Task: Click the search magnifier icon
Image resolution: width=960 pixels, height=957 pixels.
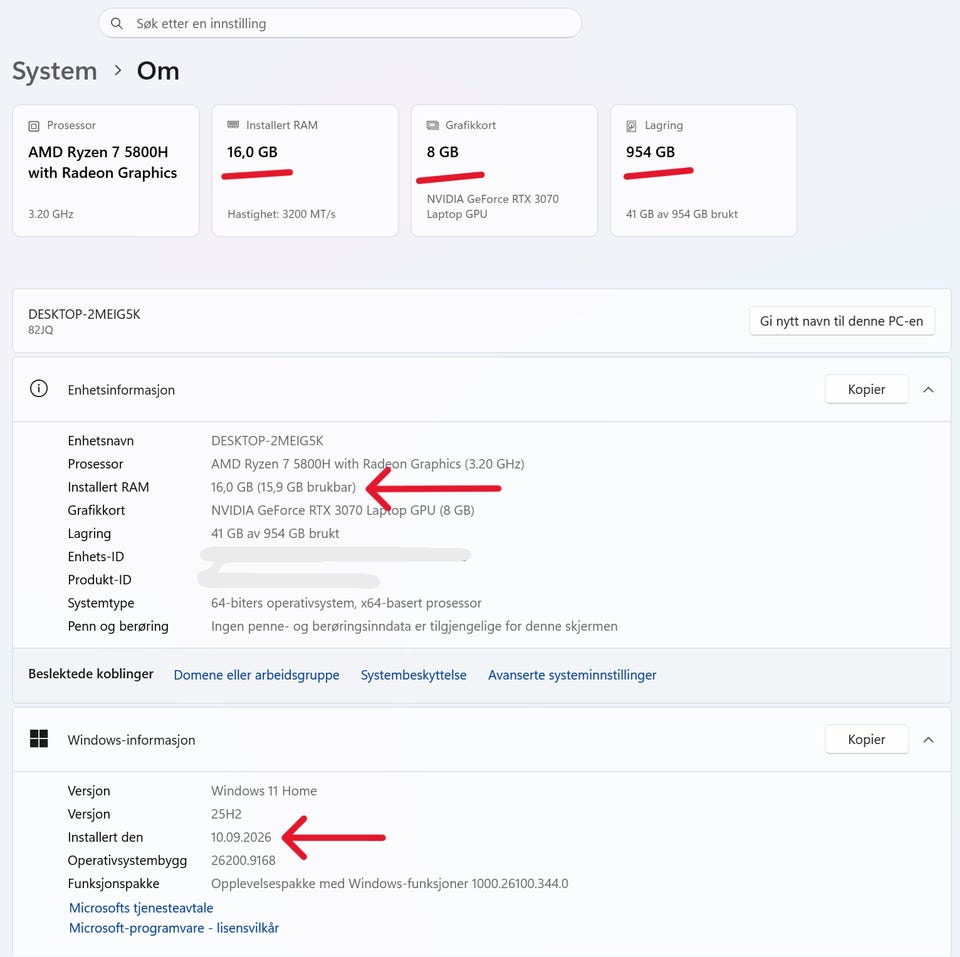Action: pyautogui.click(x=116, y=23)
